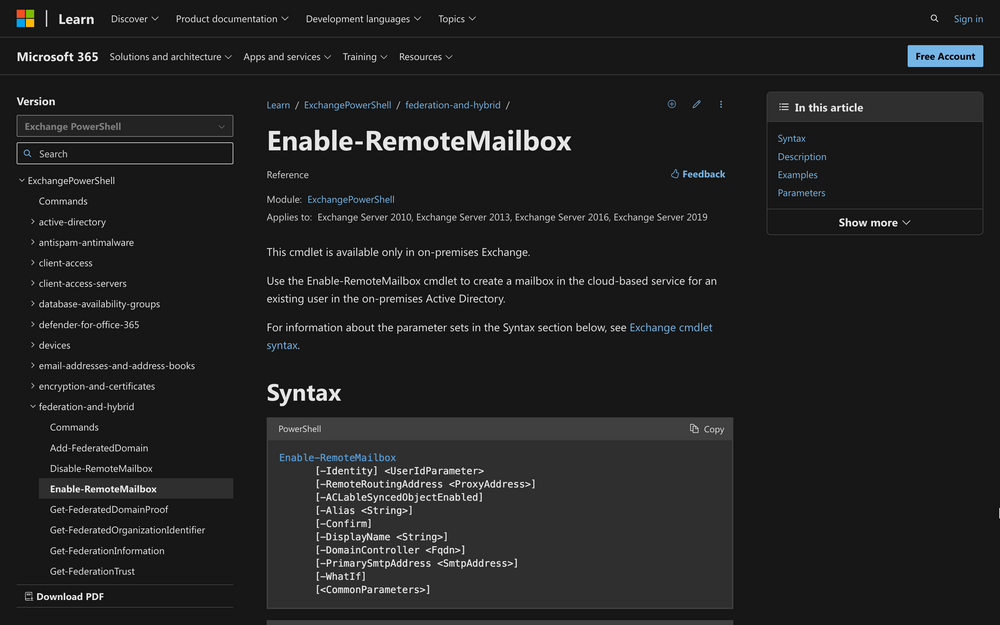This screenshot has width=1000, height=625.
Task: Open the Version dropdown showing Exchange PowerShell
Action: (124, 125)
